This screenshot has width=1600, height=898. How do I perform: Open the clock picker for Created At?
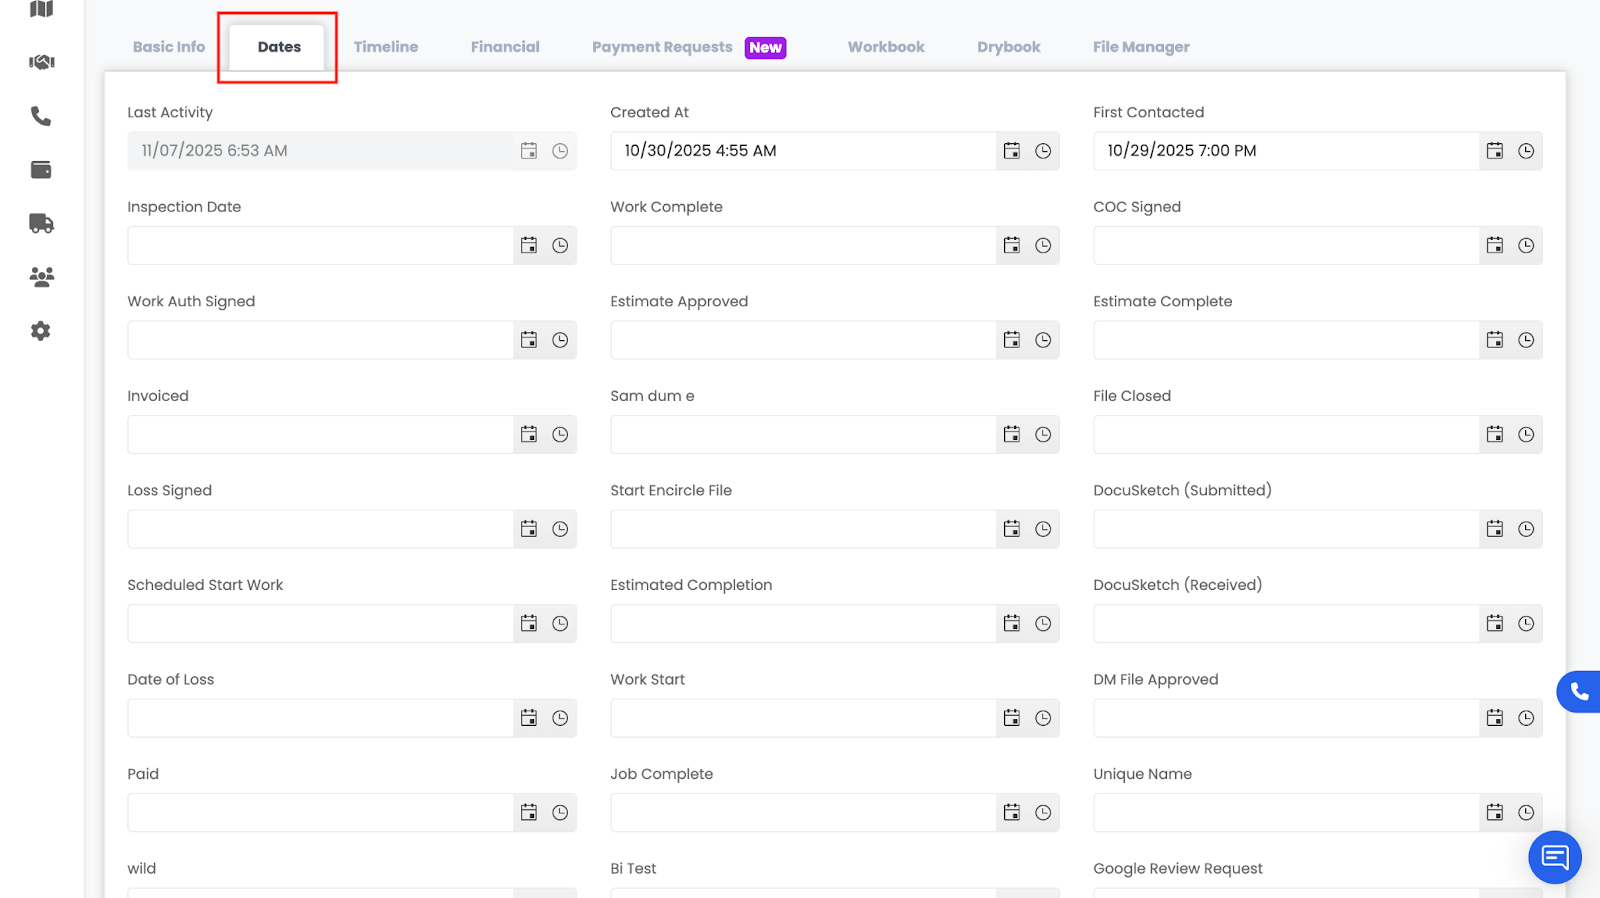(1043, 151)
